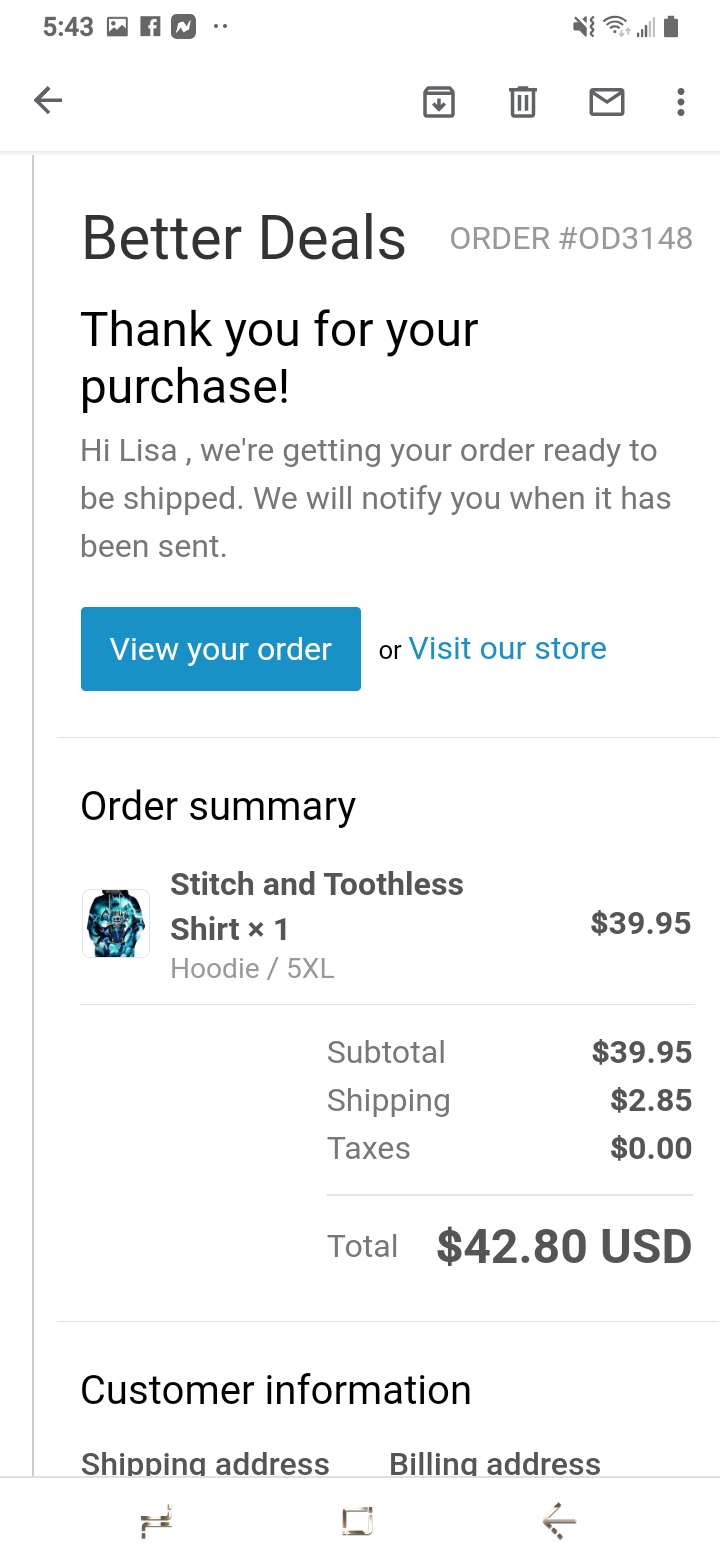Mark the email unread with the envelope icon
This screenshot has width=720, height=1560.
click(607, 102)
